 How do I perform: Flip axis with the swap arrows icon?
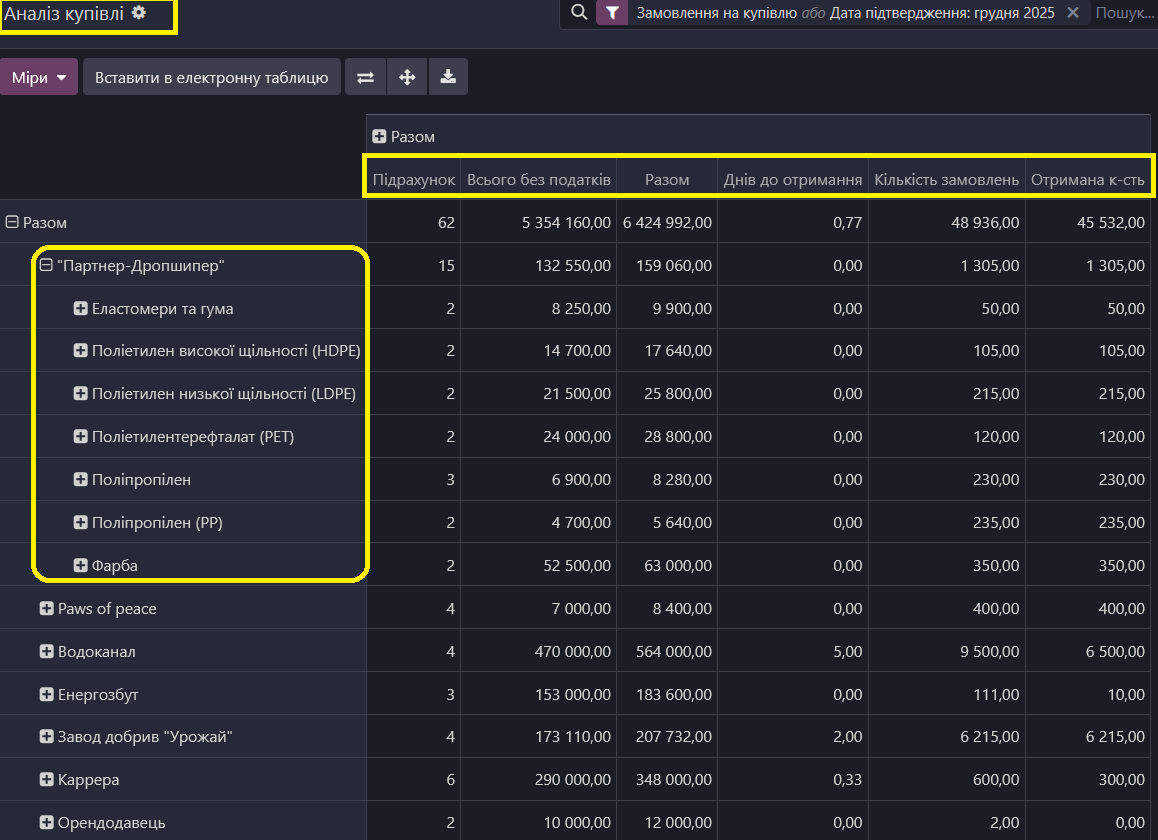(x=365, y=77)
